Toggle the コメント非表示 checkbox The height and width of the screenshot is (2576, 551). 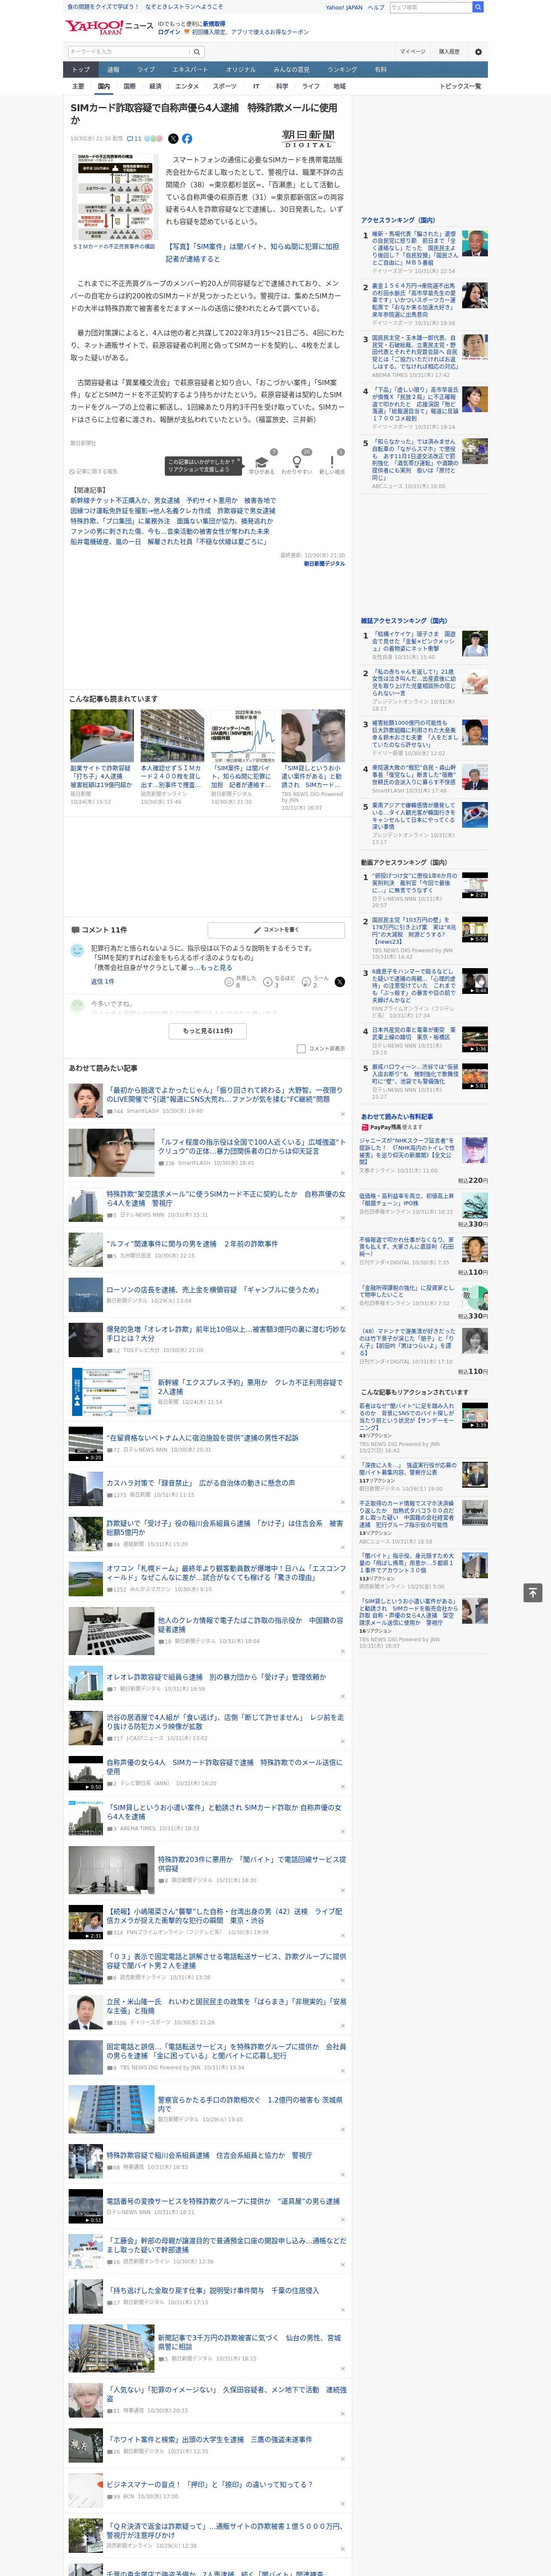click(x=301, y=1049)
